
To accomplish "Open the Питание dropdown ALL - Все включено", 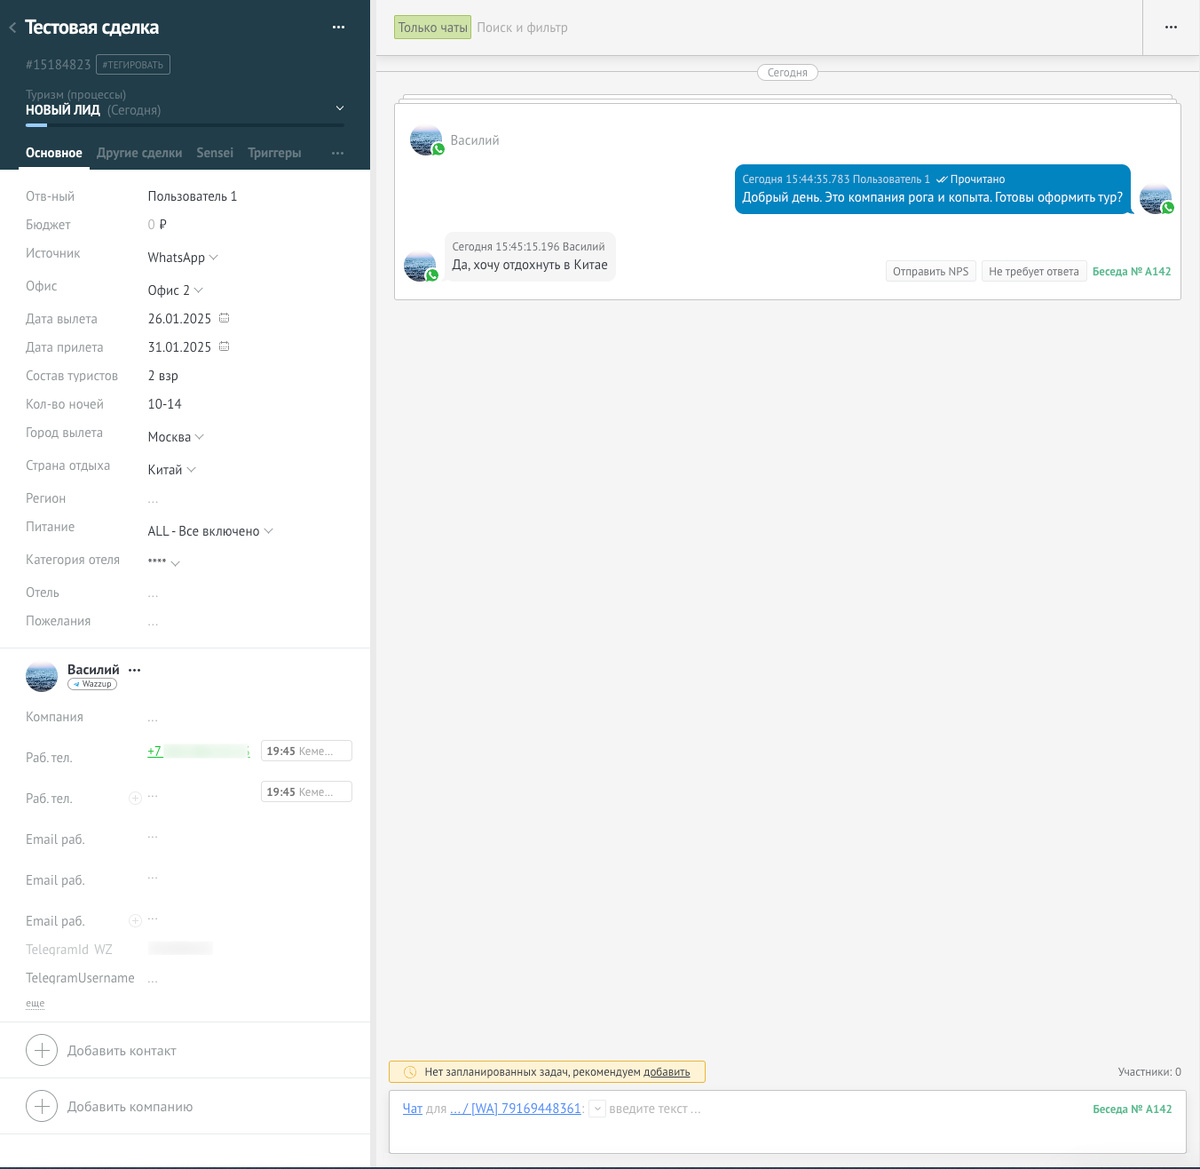I will tap(210, 531).
